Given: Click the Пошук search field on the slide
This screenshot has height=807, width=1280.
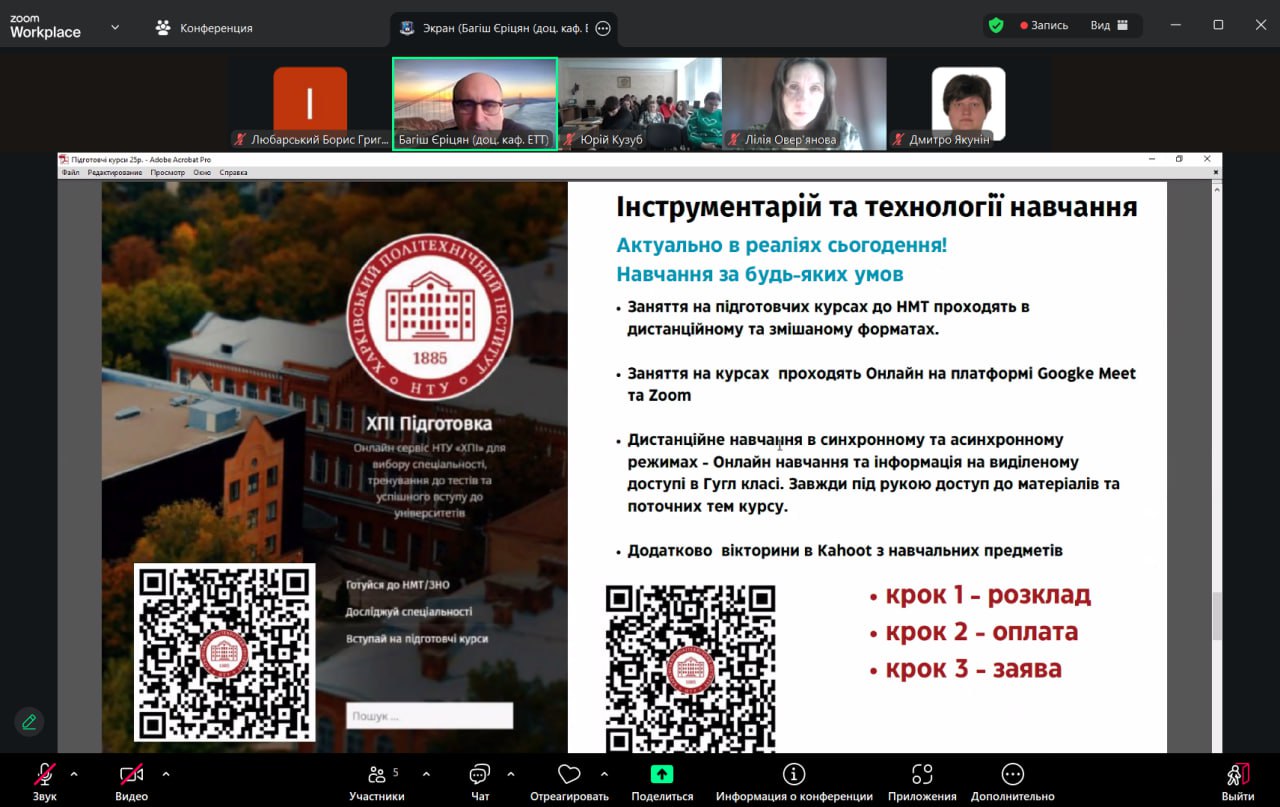Looking at the screenshot, I should [x=429, y=716].
